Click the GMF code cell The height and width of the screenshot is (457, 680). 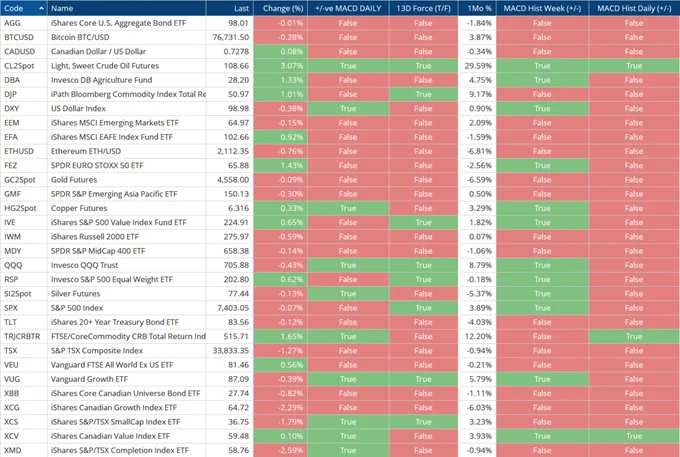coord(24,194)
